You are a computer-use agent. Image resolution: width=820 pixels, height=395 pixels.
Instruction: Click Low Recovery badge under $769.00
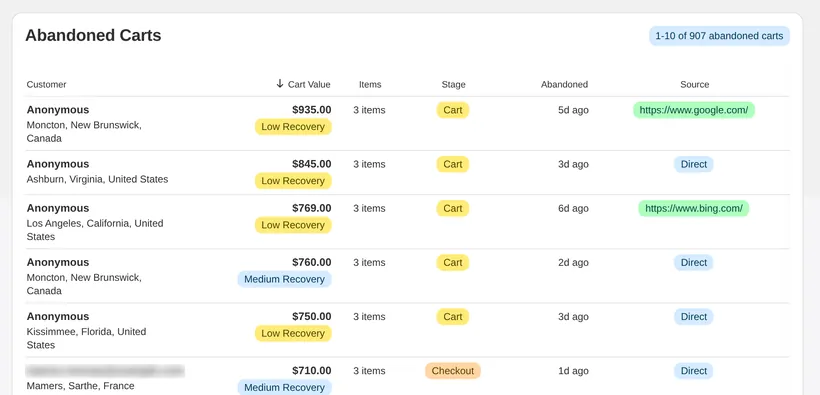pos(293,225)
